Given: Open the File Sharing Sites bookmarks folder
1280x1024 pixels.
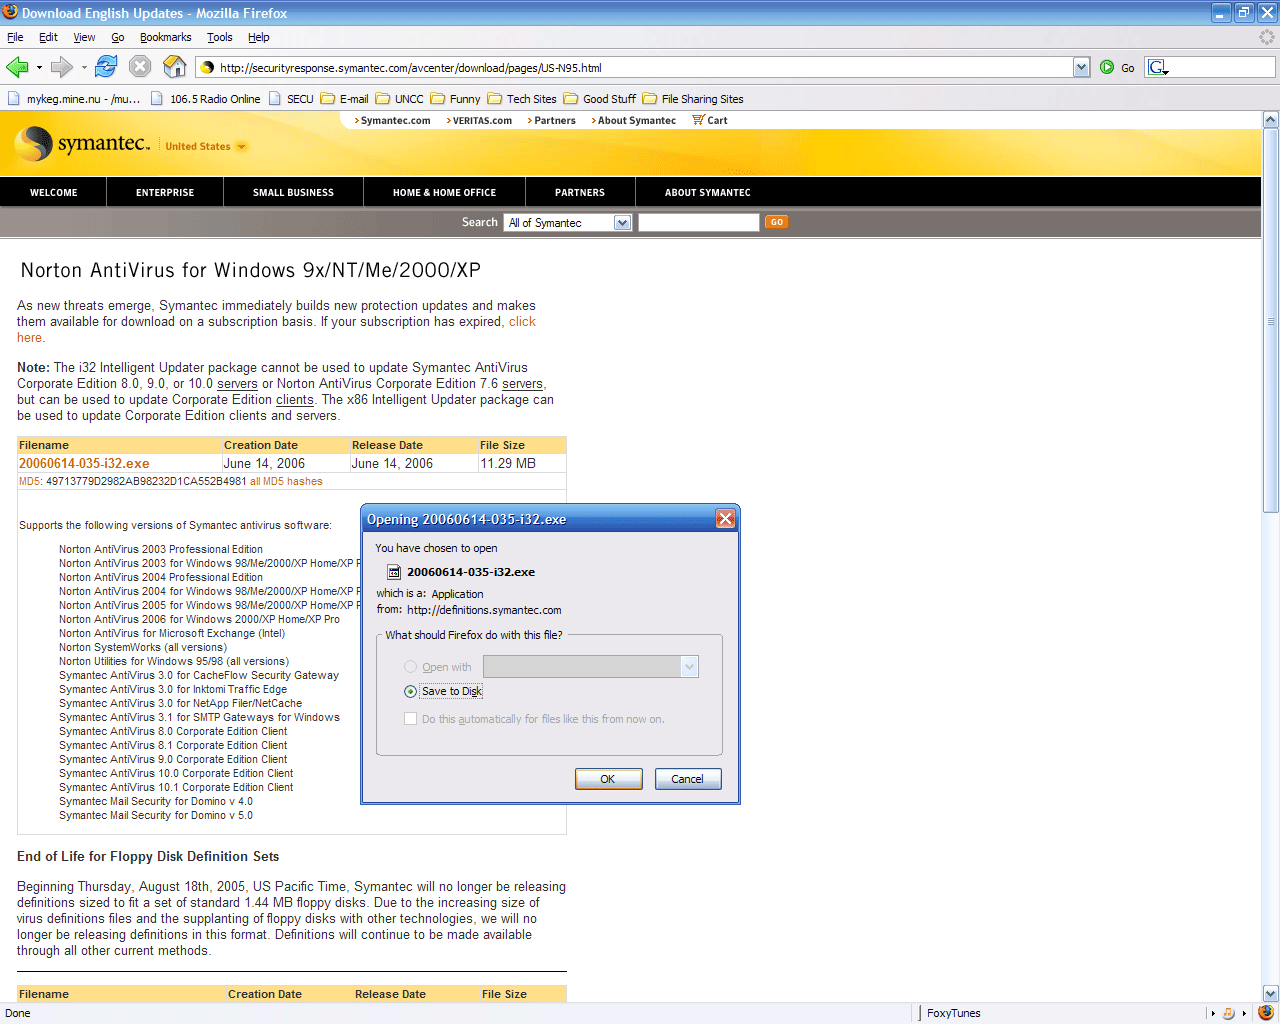Looking at the screenshot, I should click(x=693, y=99).
